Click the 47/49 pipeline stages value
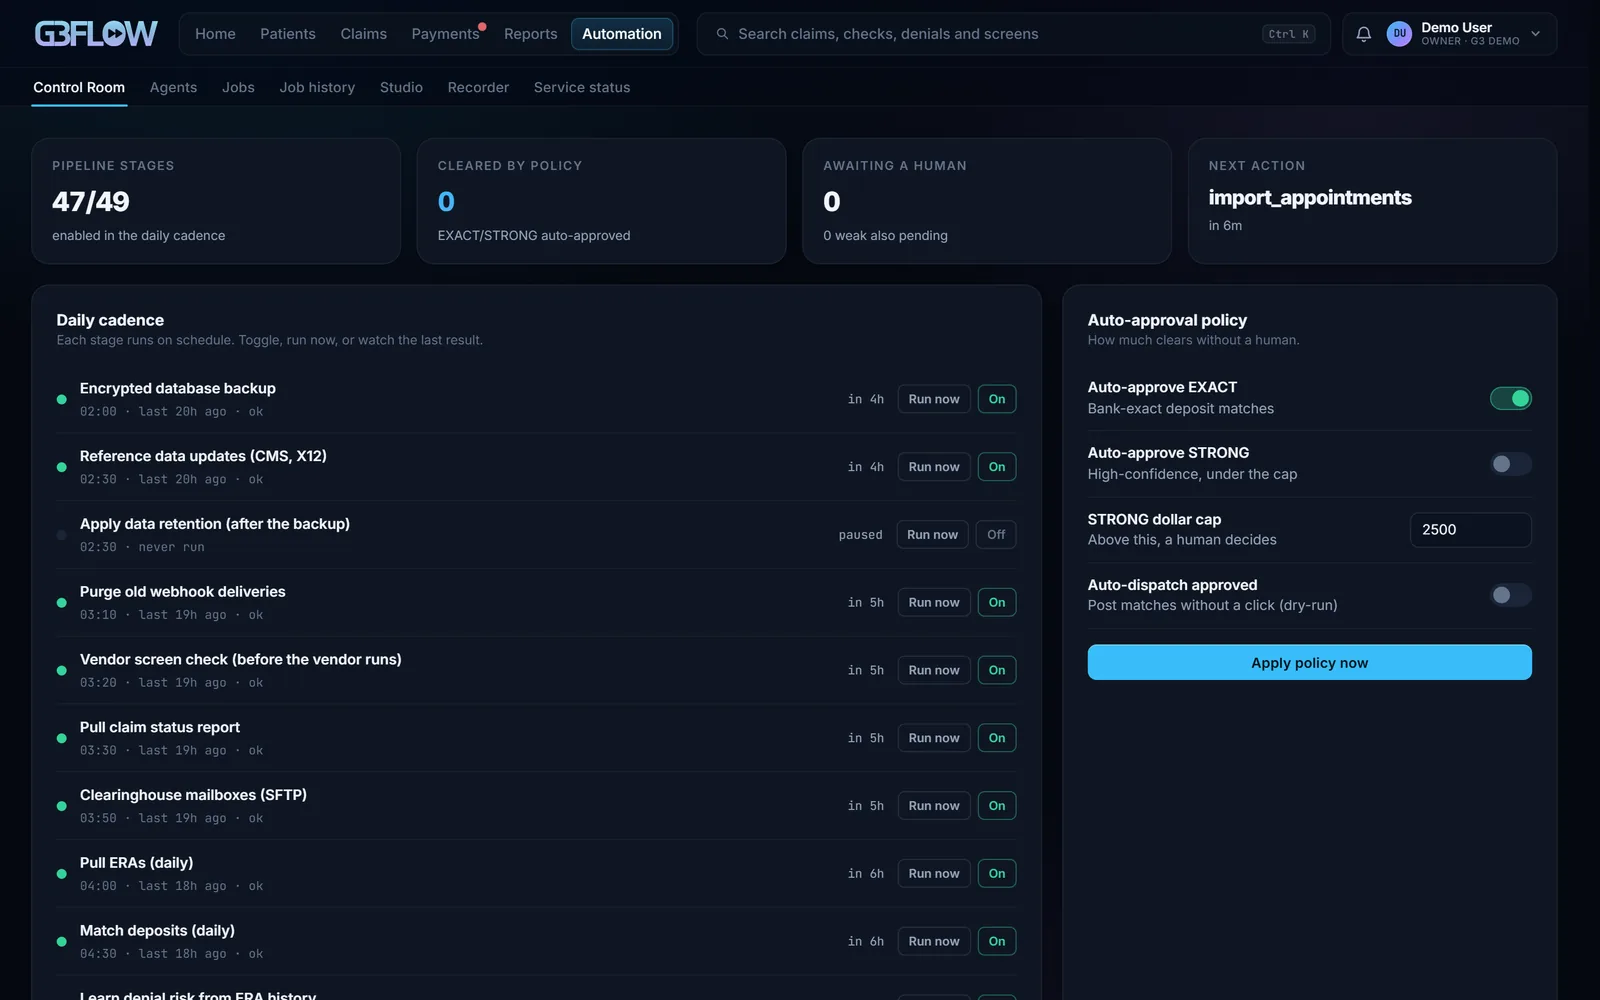 pos(91,202)
